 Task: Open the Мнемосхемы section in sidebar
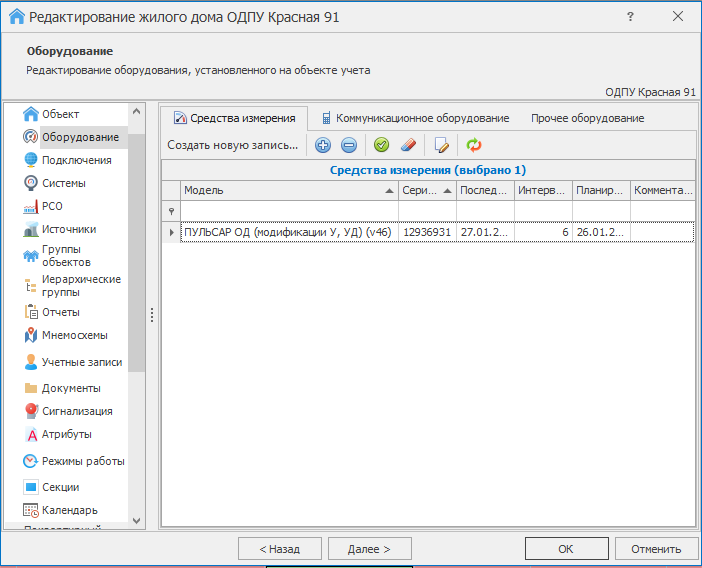coord(74,335)
